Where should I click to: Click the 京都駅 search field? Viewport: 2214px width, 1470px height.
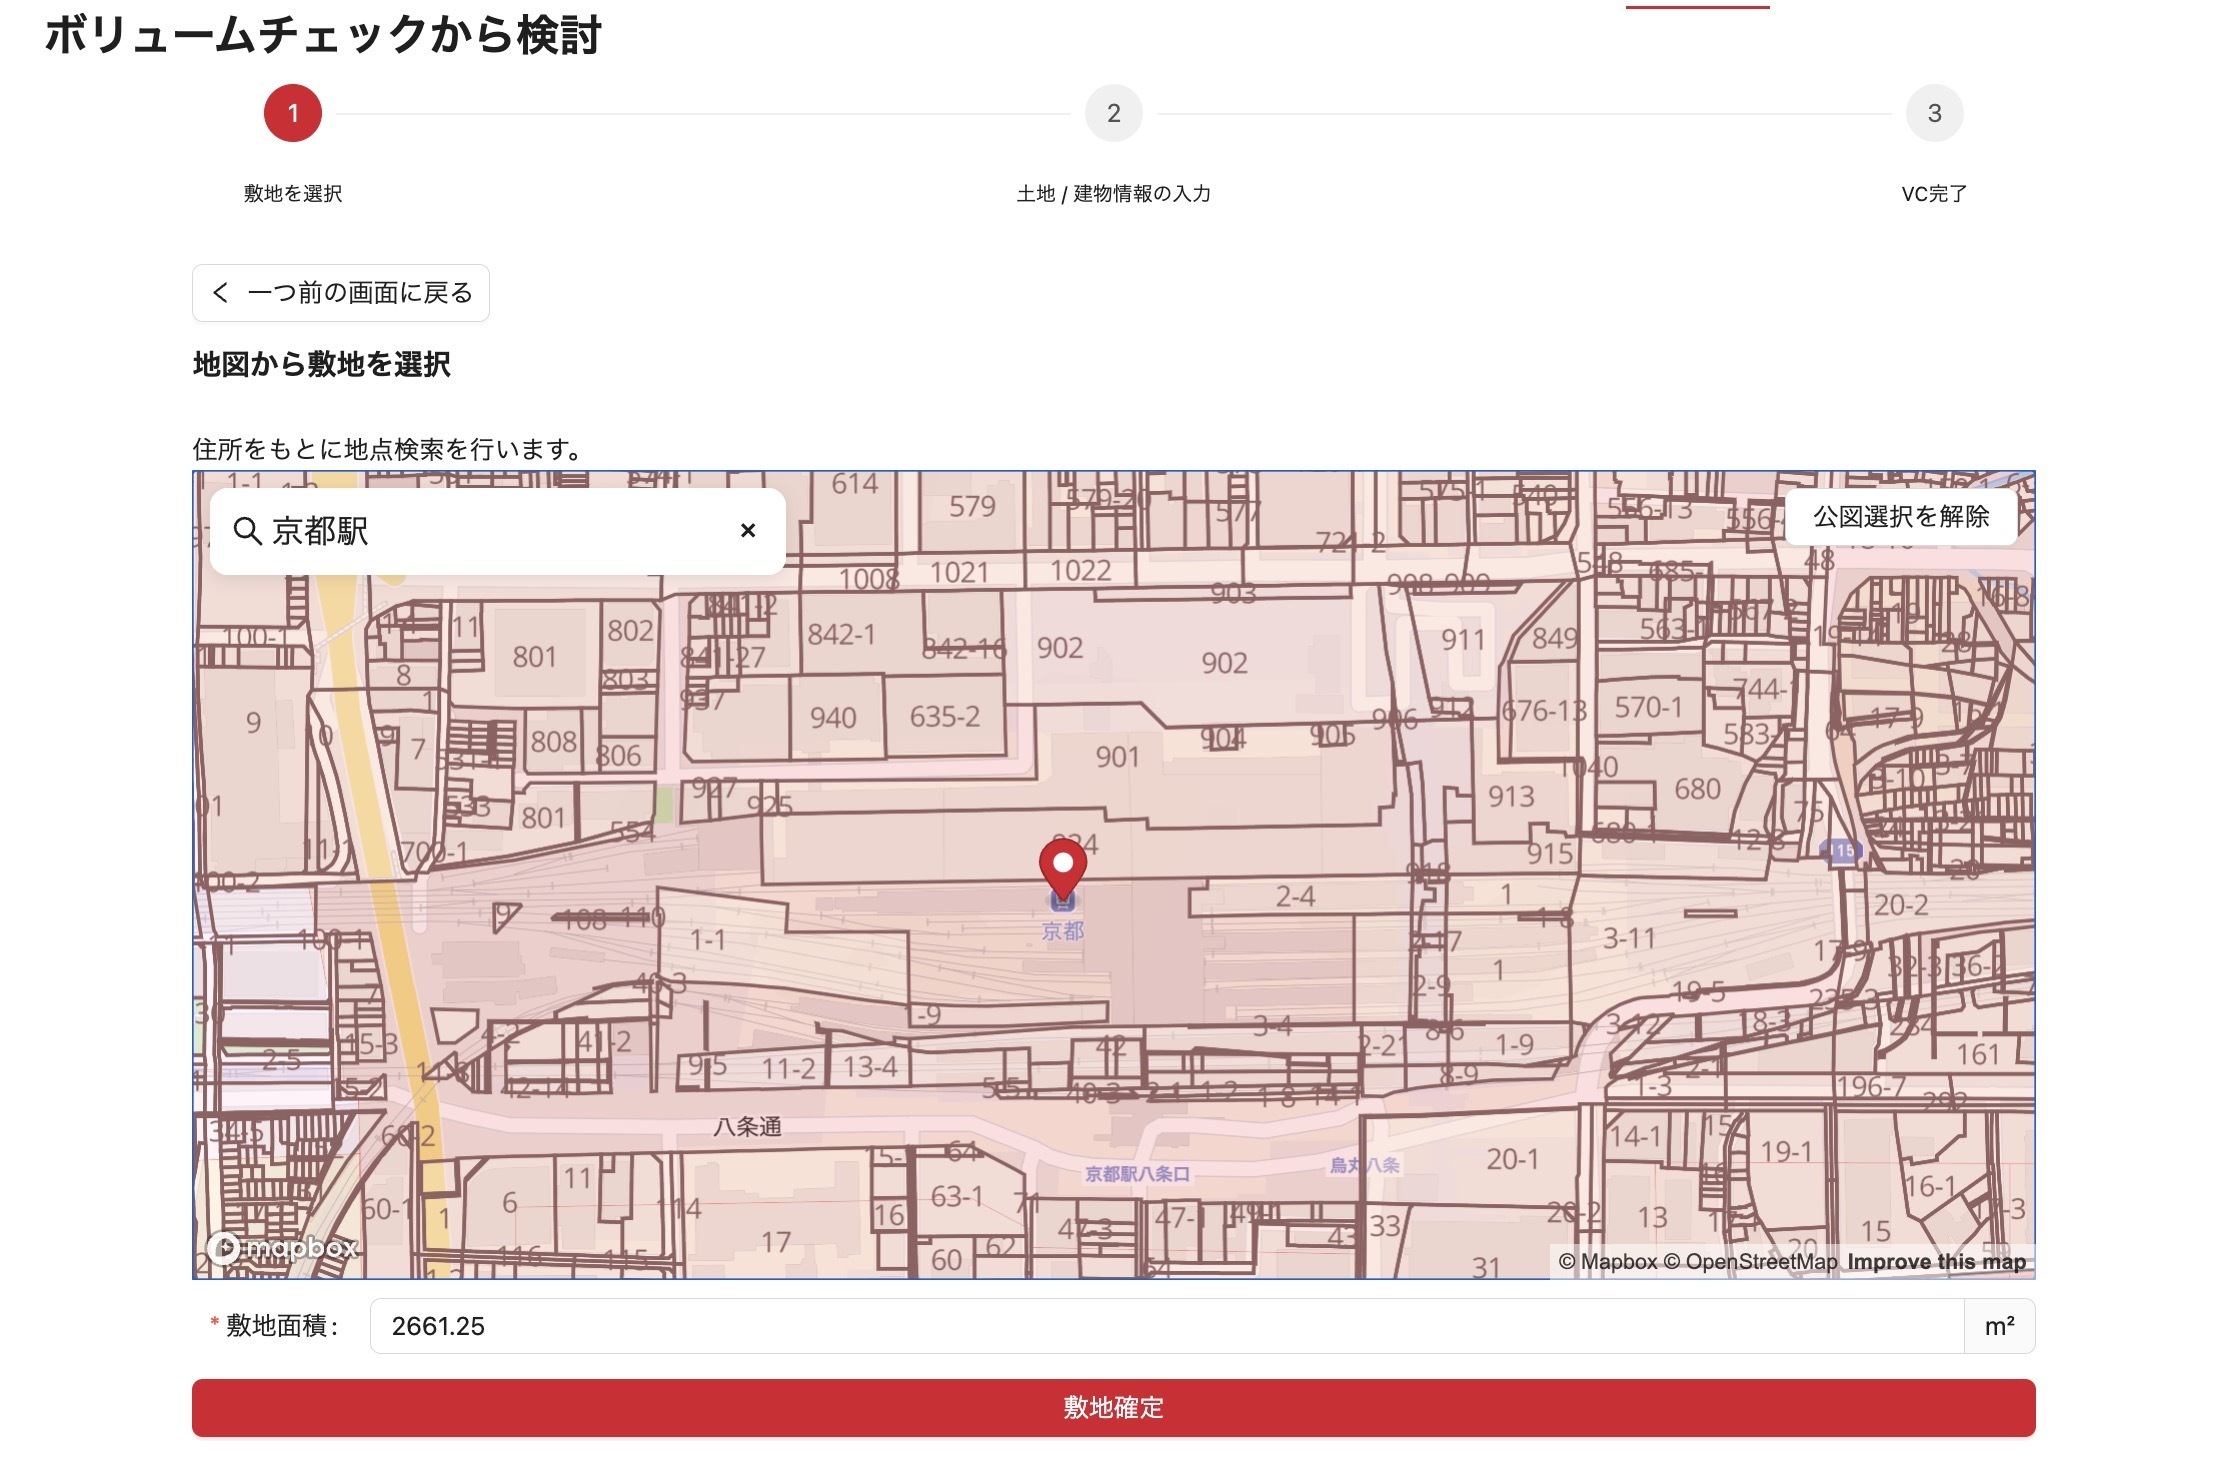point(500,531)
